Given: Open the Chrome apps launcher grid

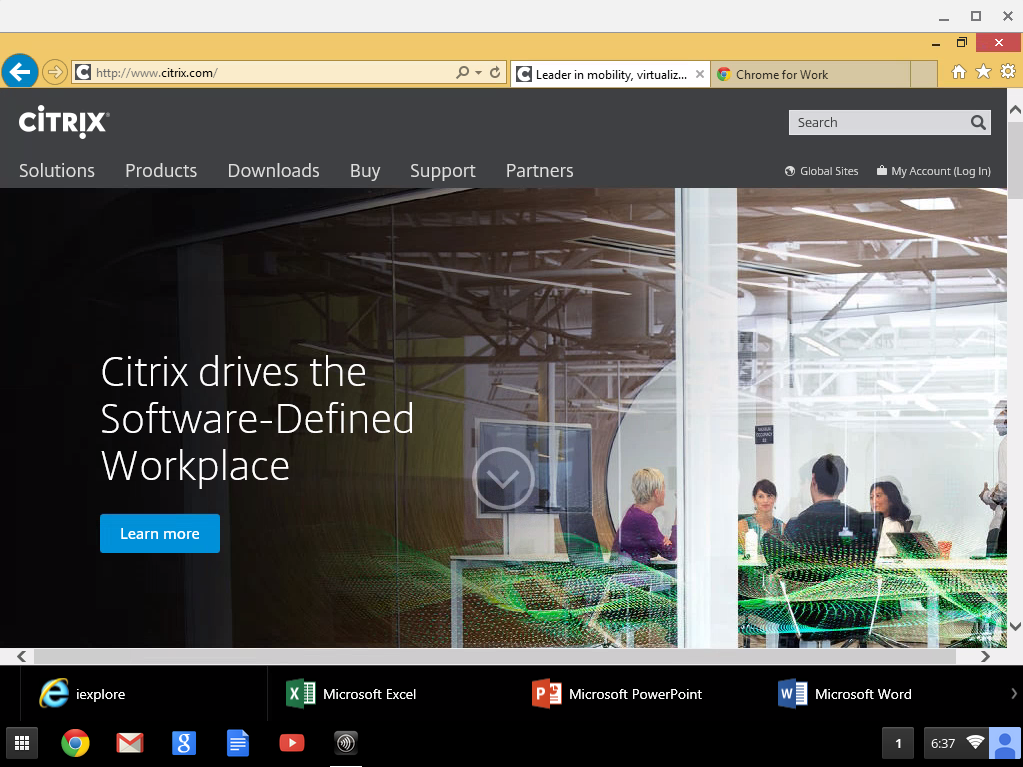Looking at the screenshot, I should [x=21, y=743].
